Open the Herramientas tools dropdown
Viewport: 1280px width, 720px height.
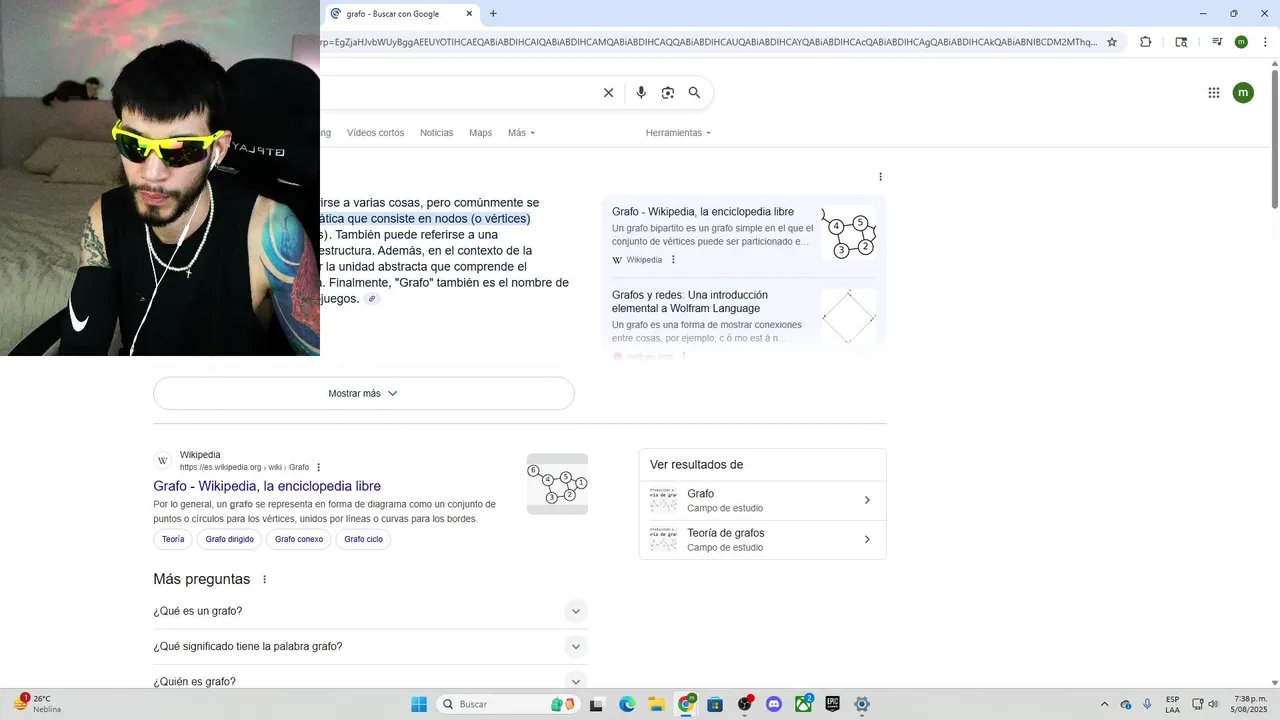[678, 133]
